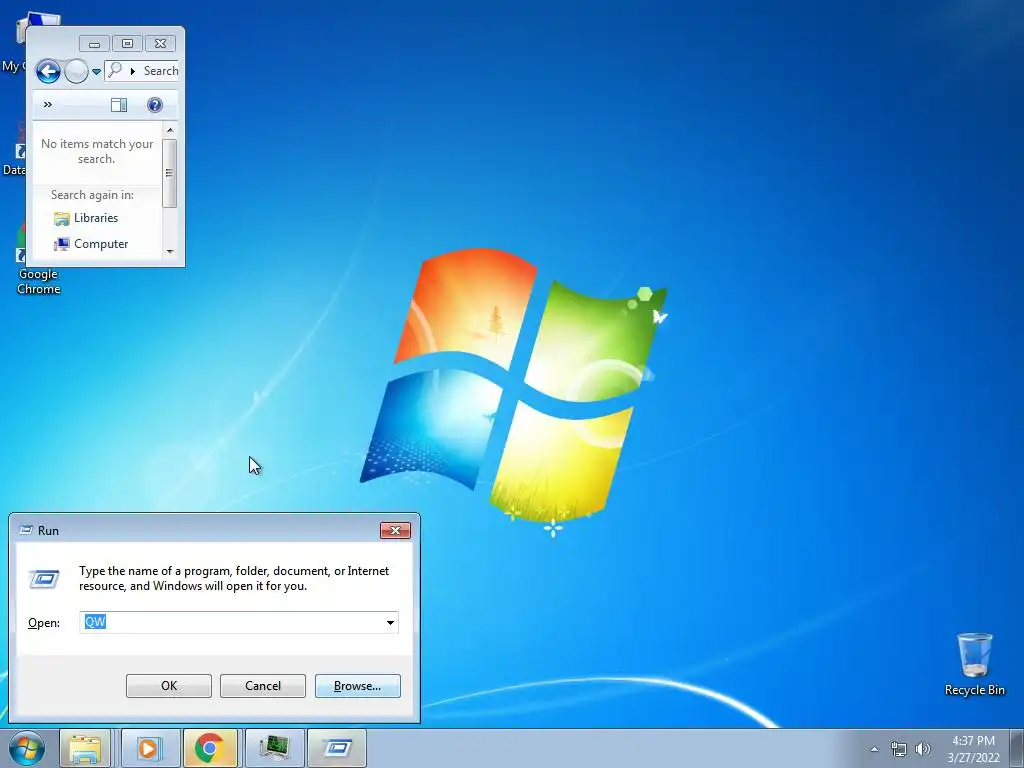Image resolution: width=1024 pixels, height=768 pixels.
Task: Click the Forward arrow in Explorer window
Action: pyautogui.click(x=76, y=71)
